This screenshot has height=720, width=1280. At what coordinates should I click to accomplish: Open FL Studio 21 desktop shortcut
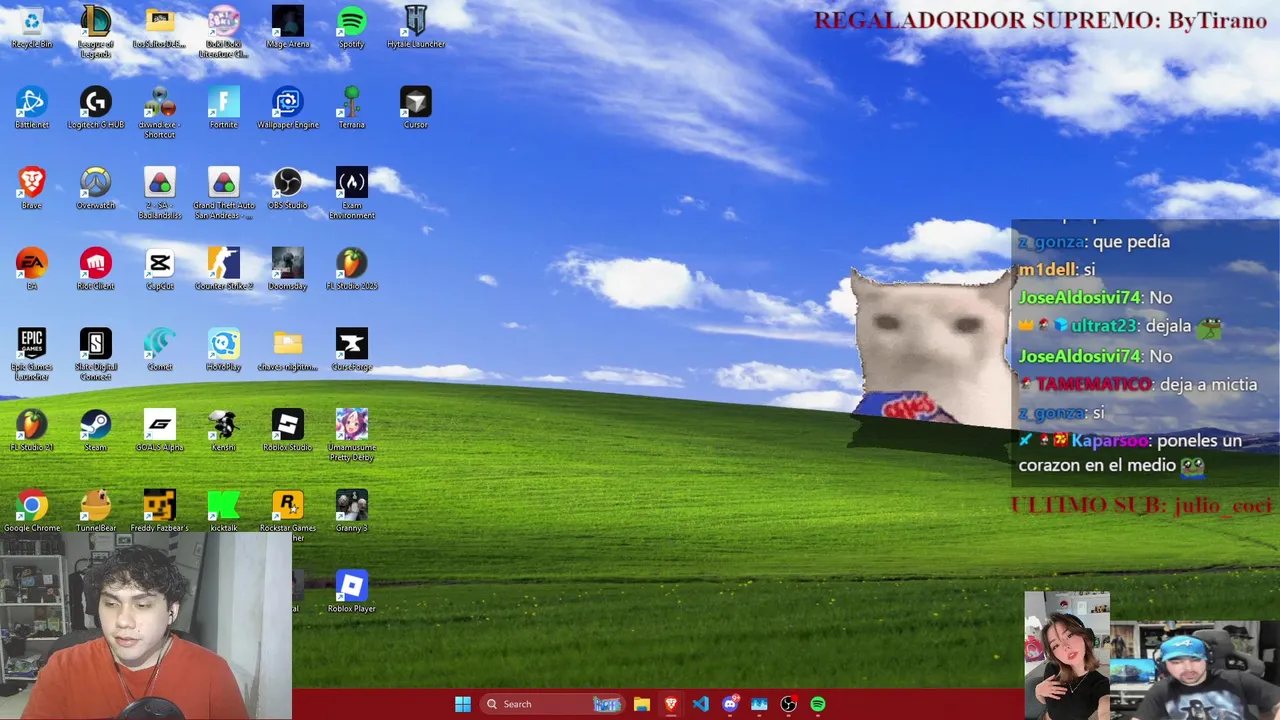[32, 430]
